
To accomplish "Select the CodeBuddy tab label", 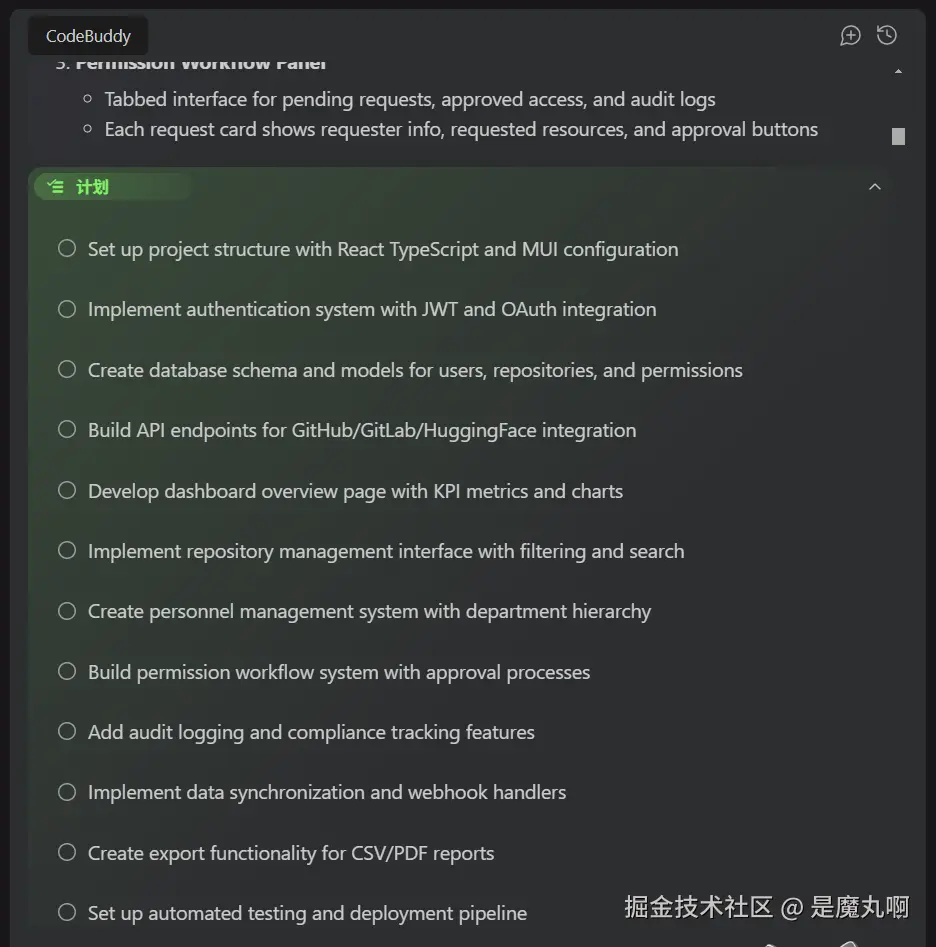I will coord(88,36).
